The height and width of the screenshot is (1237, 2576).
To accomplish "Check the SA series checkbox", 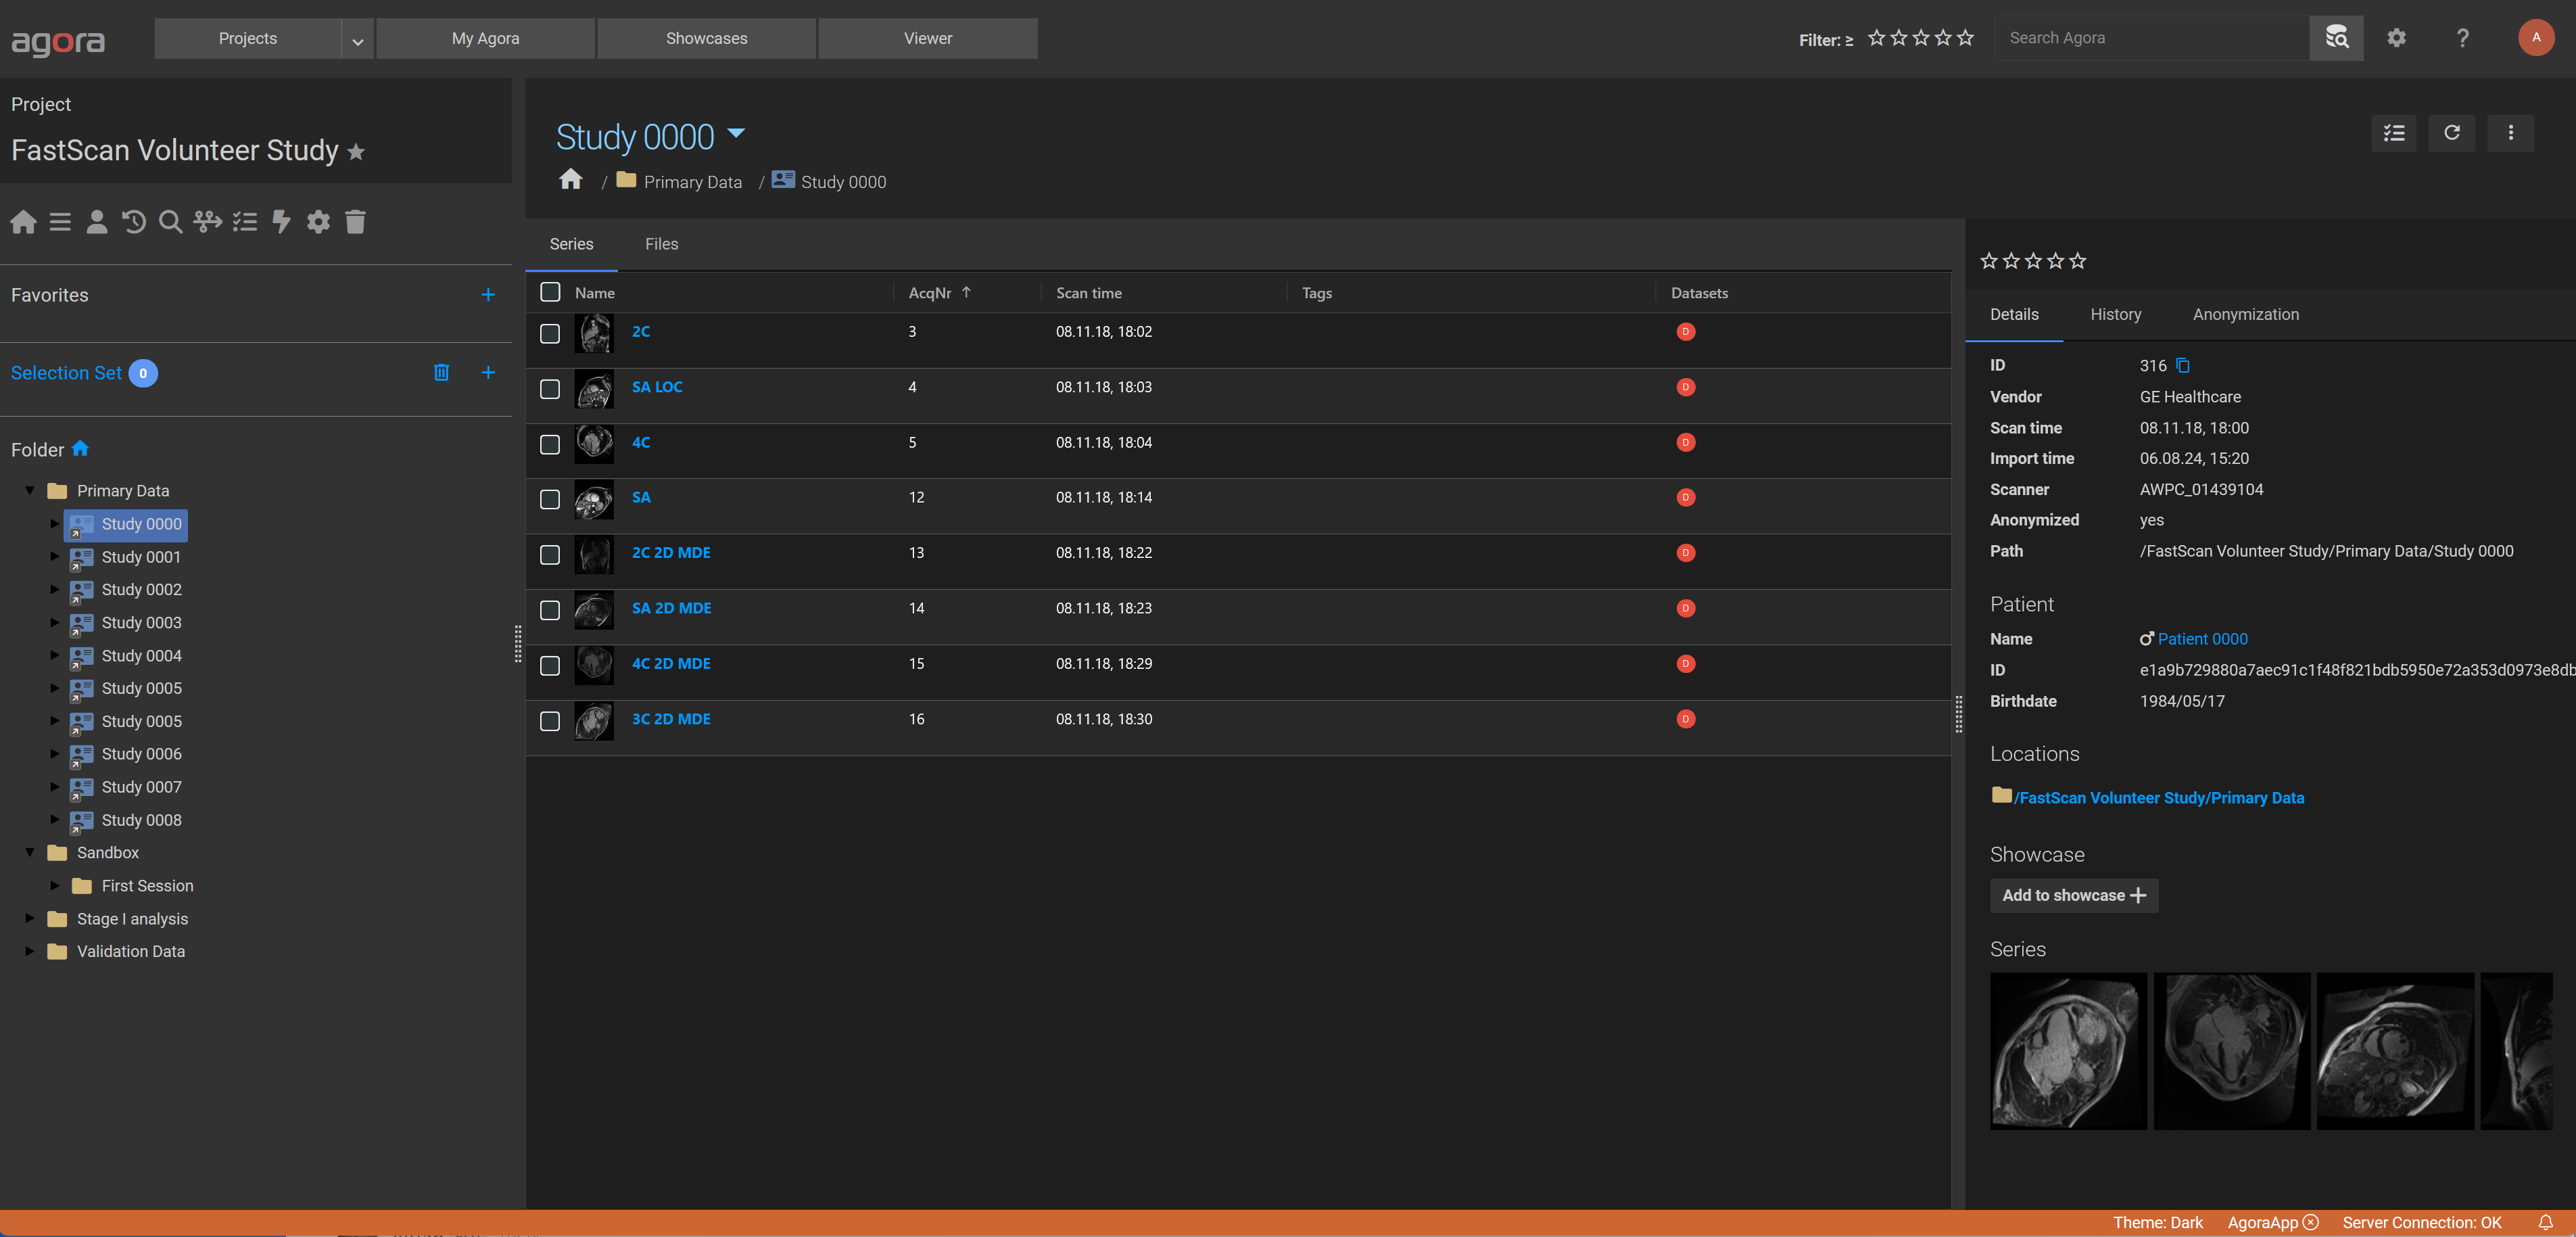I will 550,499.
